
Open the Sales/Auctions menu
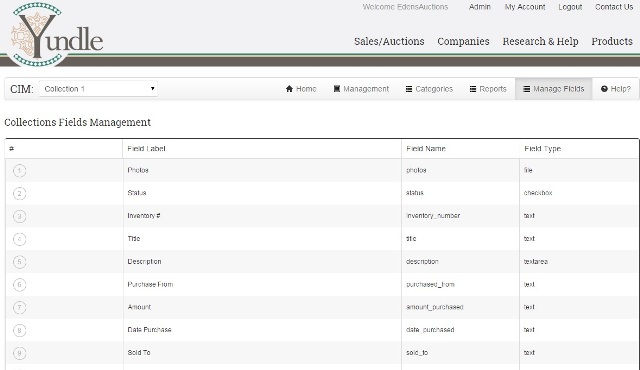point(389,41)
